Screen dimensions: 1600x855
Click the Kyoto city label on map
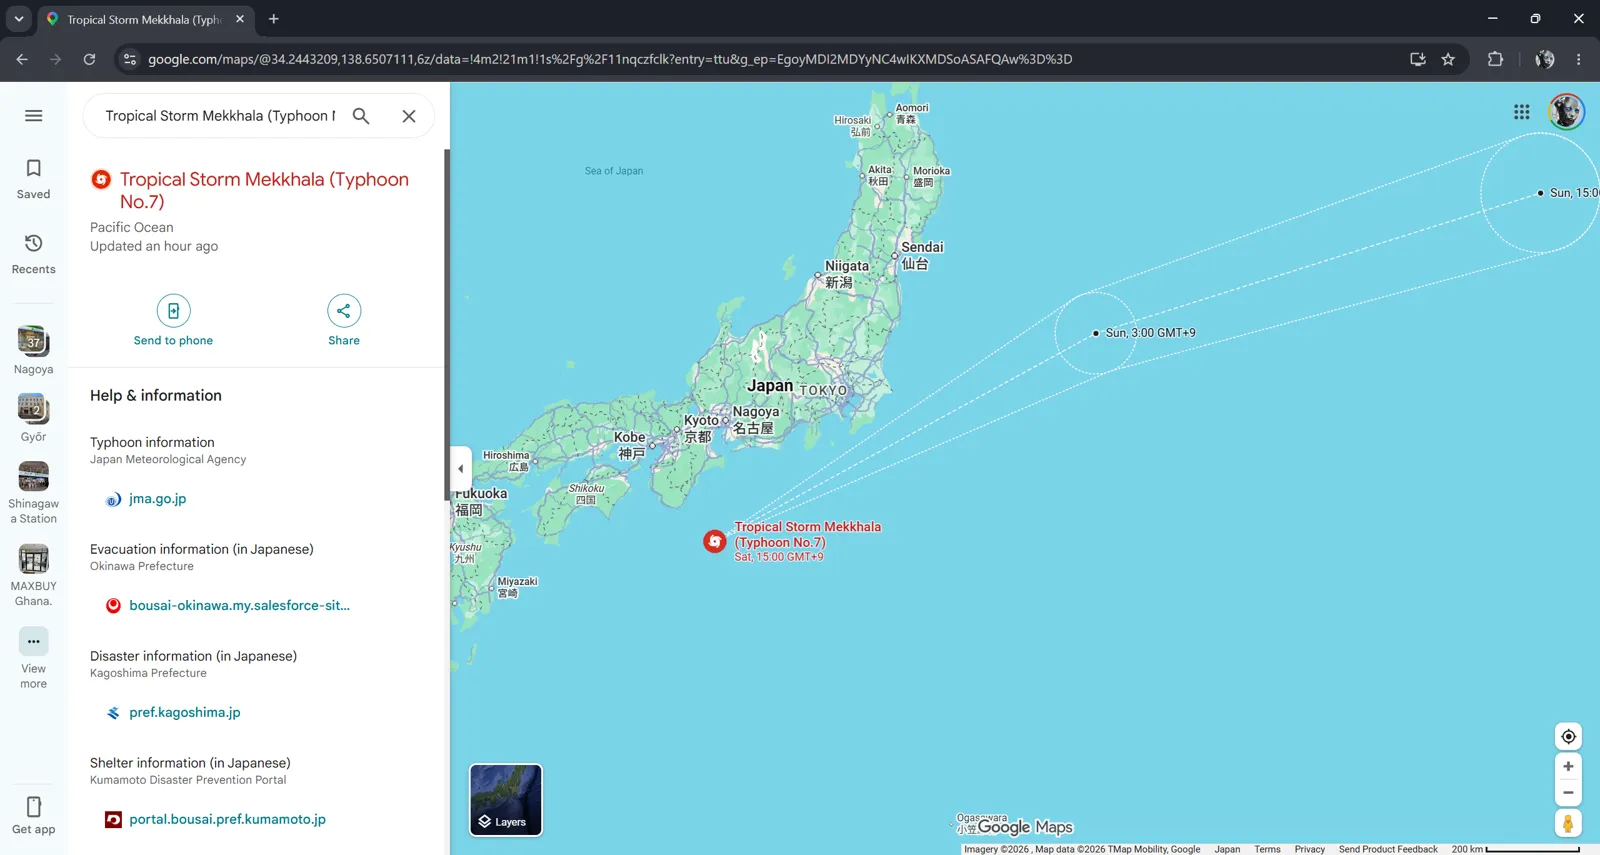click(x=700, y=428)
